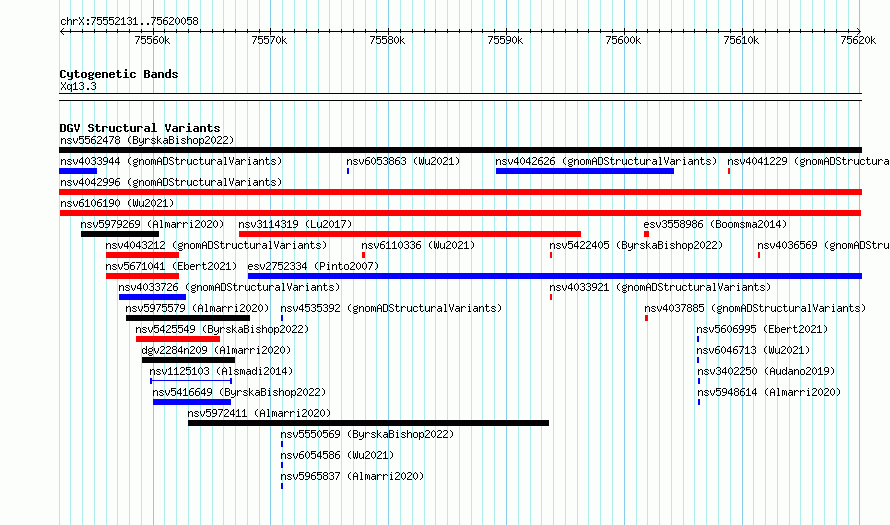Select blue bar of nsv4042626

tap(585, 171)
